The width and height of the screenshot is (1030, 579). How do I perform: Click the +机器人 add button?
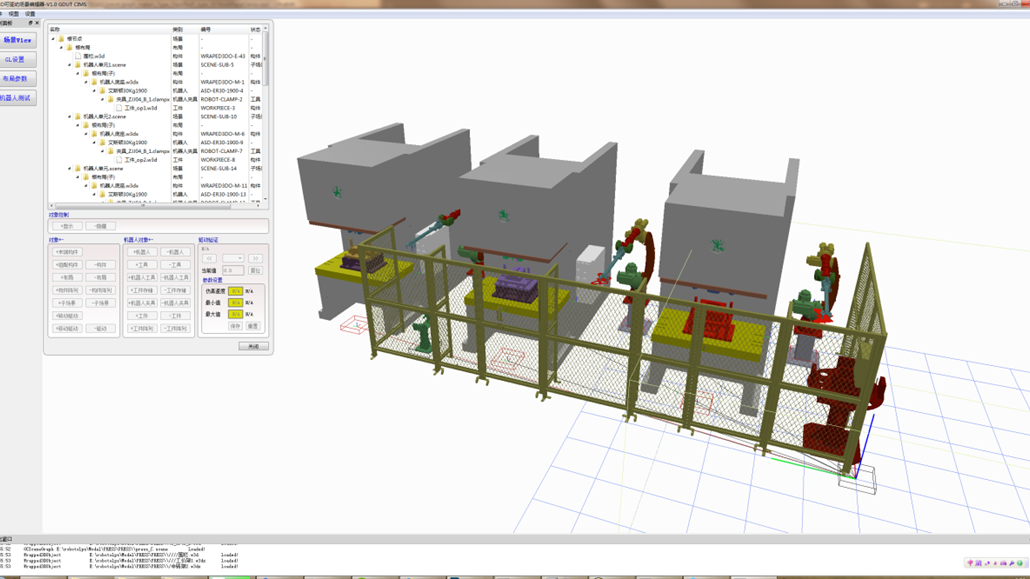click(142, 252)
